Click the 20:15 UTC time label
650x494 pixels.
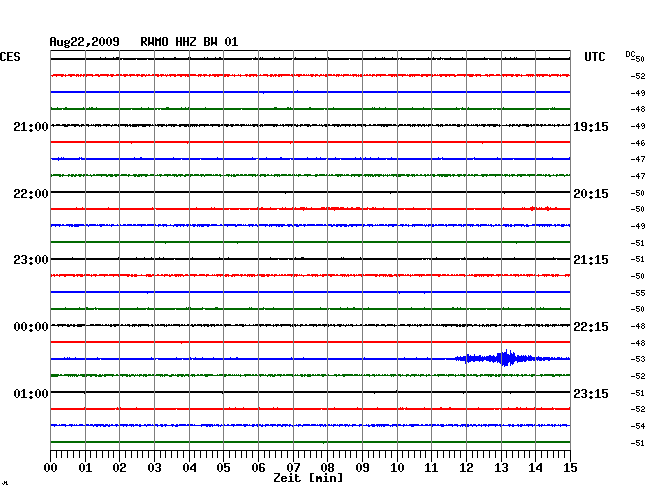(x=591, y=194)
